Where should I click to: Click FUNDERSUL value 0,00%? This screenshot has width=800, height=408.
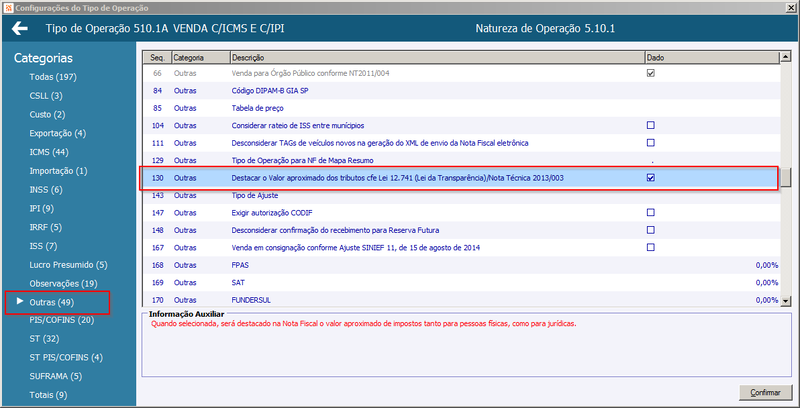[x=767, y=300]
